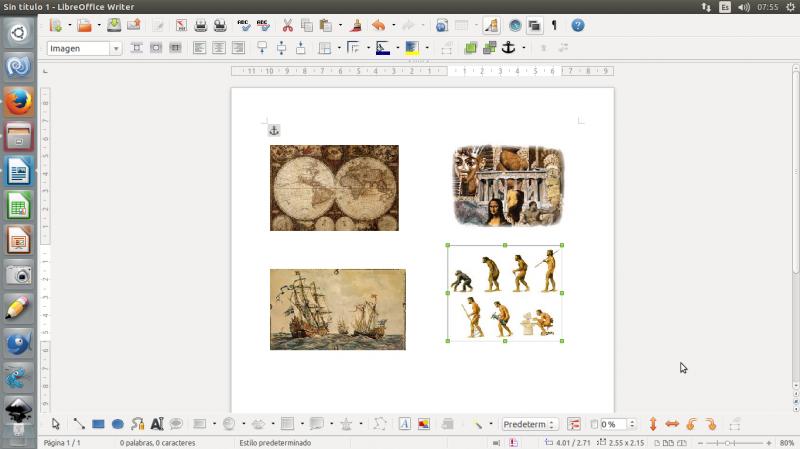Viewport: 800px width, 449px height.
Task: Toggle the drawing functions toolbar
Action: [x=491, y=26]
